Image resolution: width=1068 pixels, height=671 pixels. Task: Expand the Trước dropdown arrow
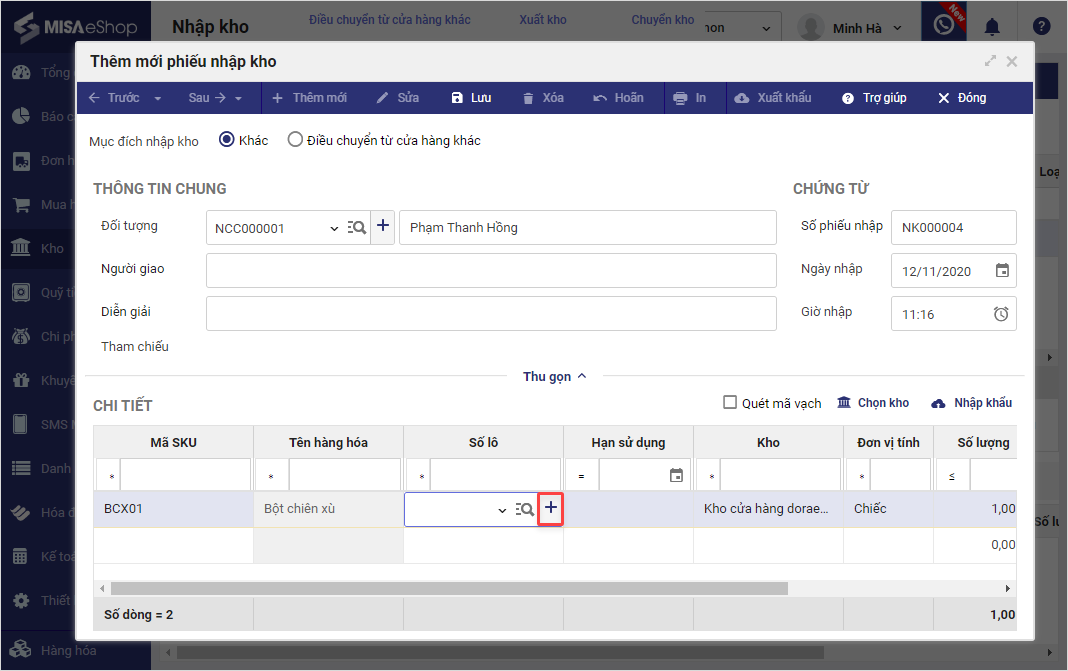(x=158, y=99)
